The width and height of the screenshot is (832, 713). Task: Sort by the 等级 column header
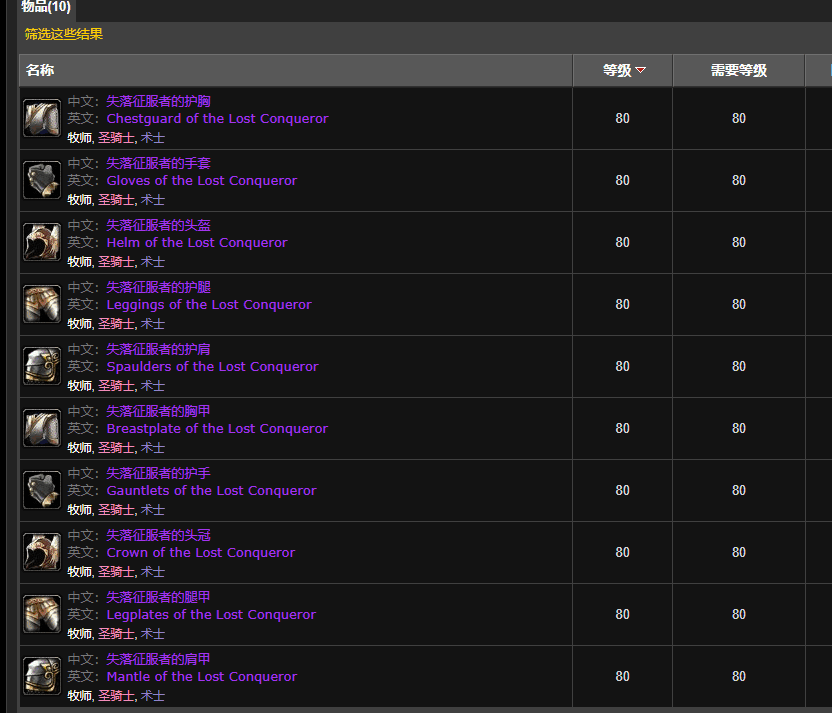[623, 70]
